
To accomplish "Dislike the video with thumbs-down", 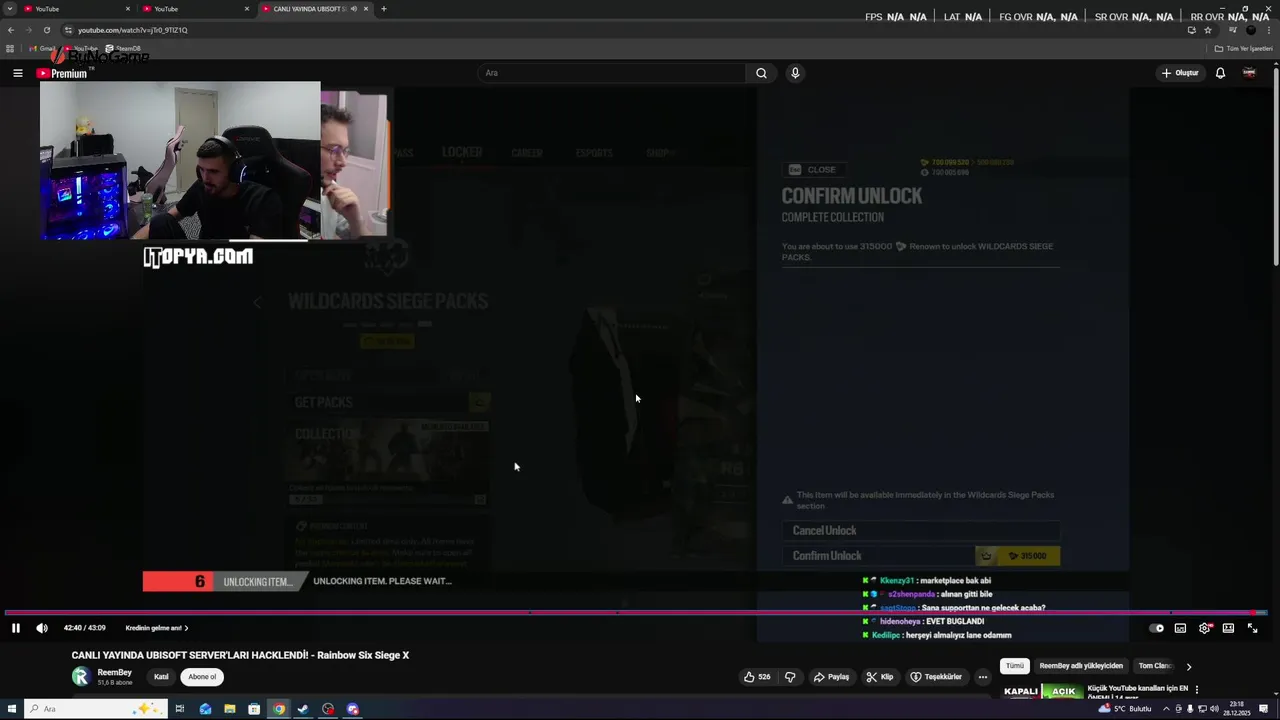I will click(790, 677).
